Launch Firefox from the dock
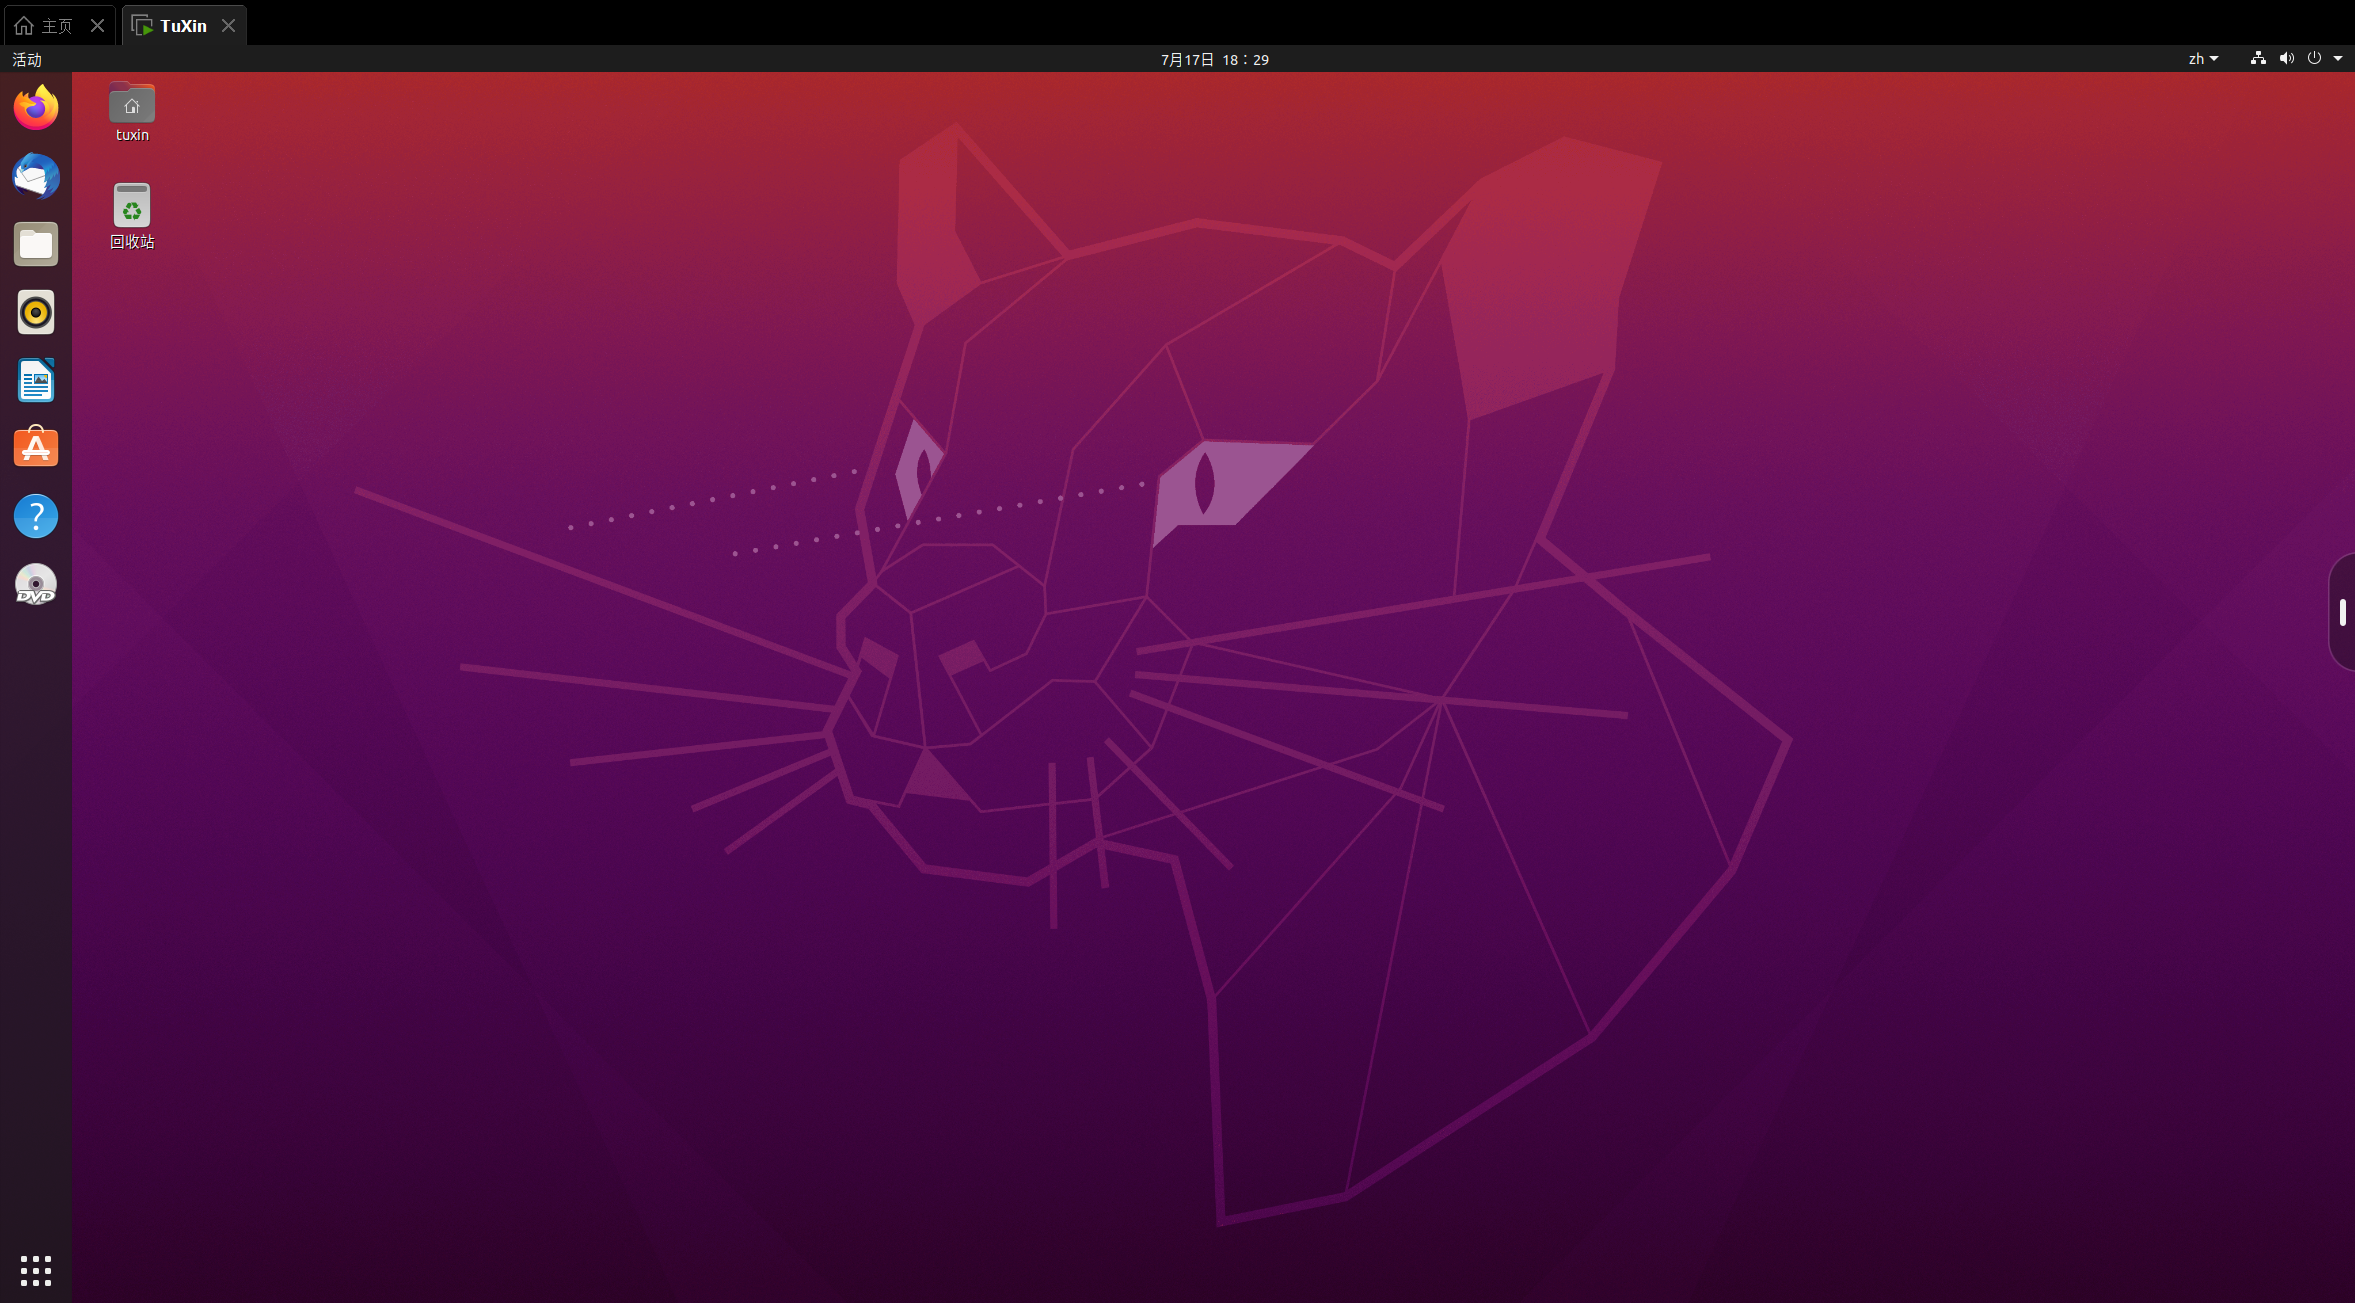Screen dimensions: 2355x1303 pyautogui.click(x=36, y=108)
